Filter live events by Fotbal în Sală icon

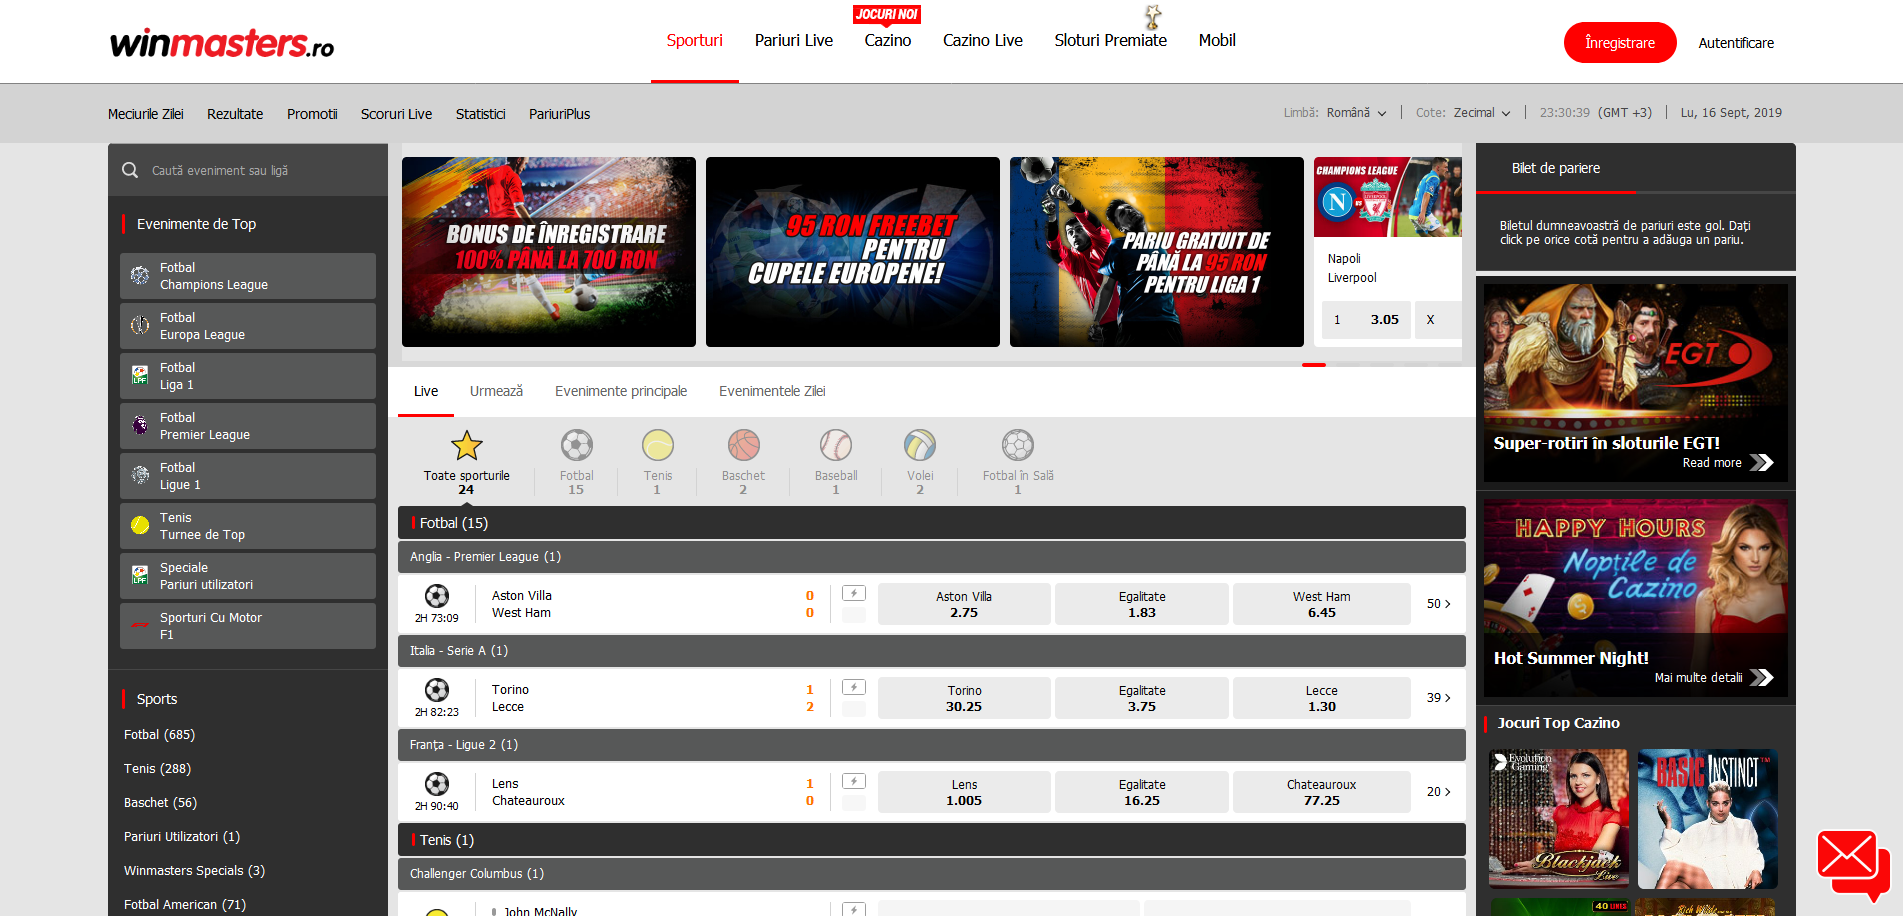tap(1017, 445)
